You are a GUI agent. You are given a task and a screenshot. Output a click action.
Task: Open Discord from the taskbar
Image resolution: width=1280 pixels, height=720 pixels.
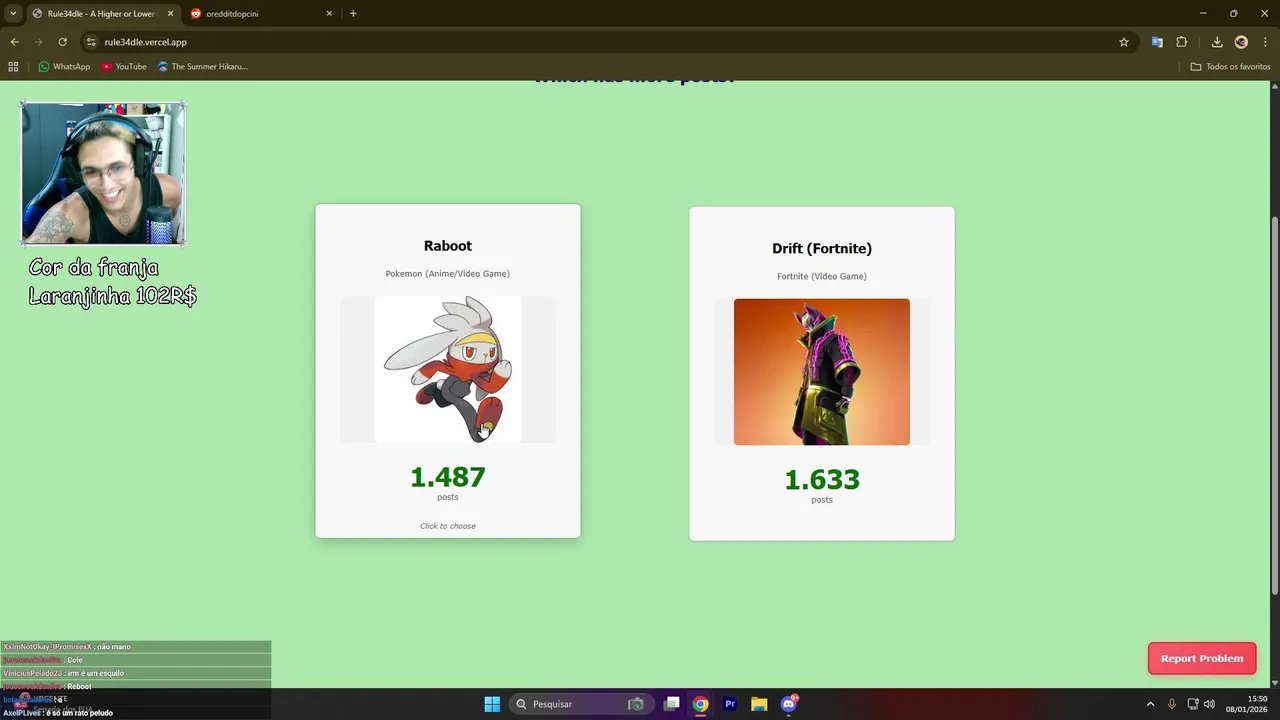pyautogui.click(x=789, y=704)
